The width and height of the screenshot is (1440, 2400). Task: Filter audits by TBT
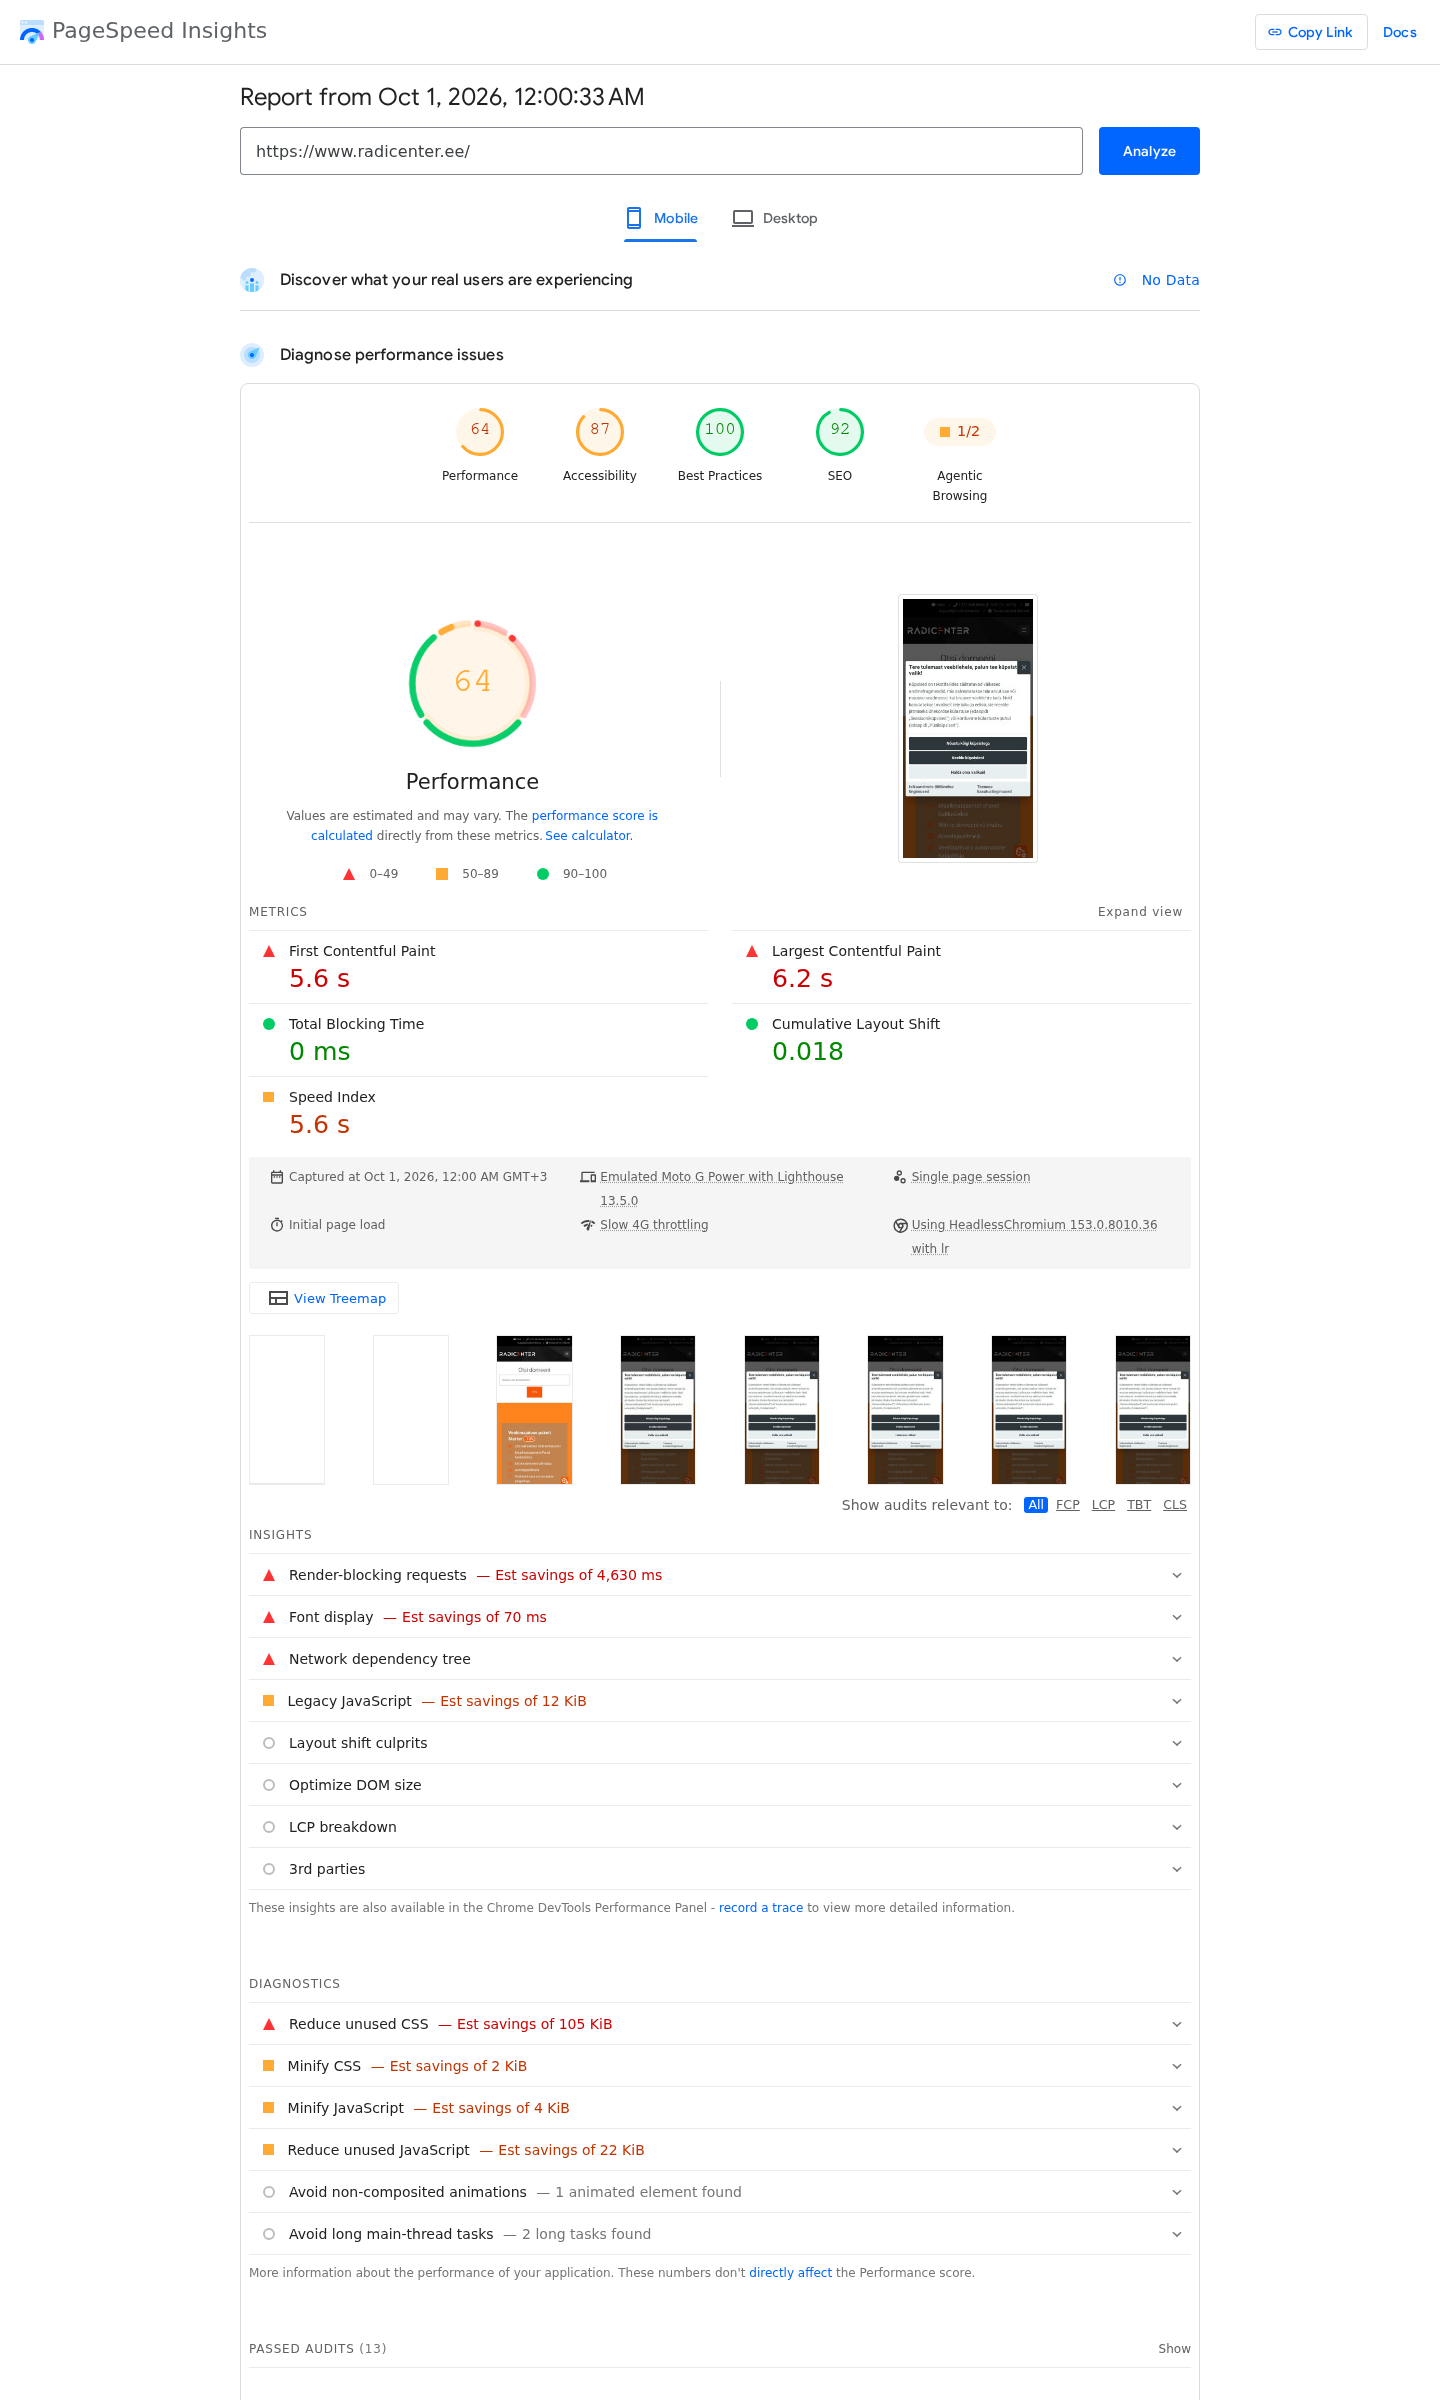[1139, 1505]
